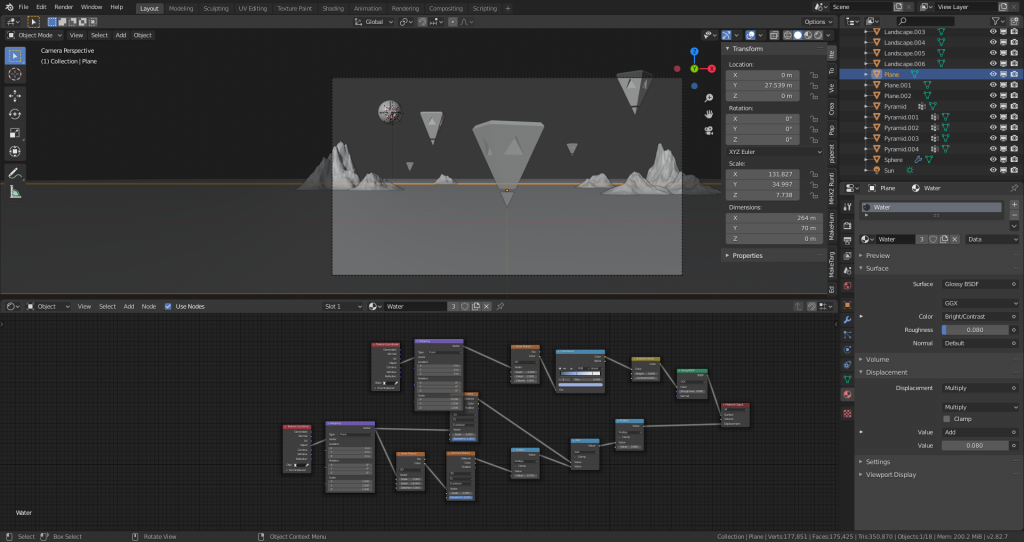The height and width of the screenshot is (542, 1024).
Task: Uncheck the Use Nodes checkbox
Action: [167, 306]
